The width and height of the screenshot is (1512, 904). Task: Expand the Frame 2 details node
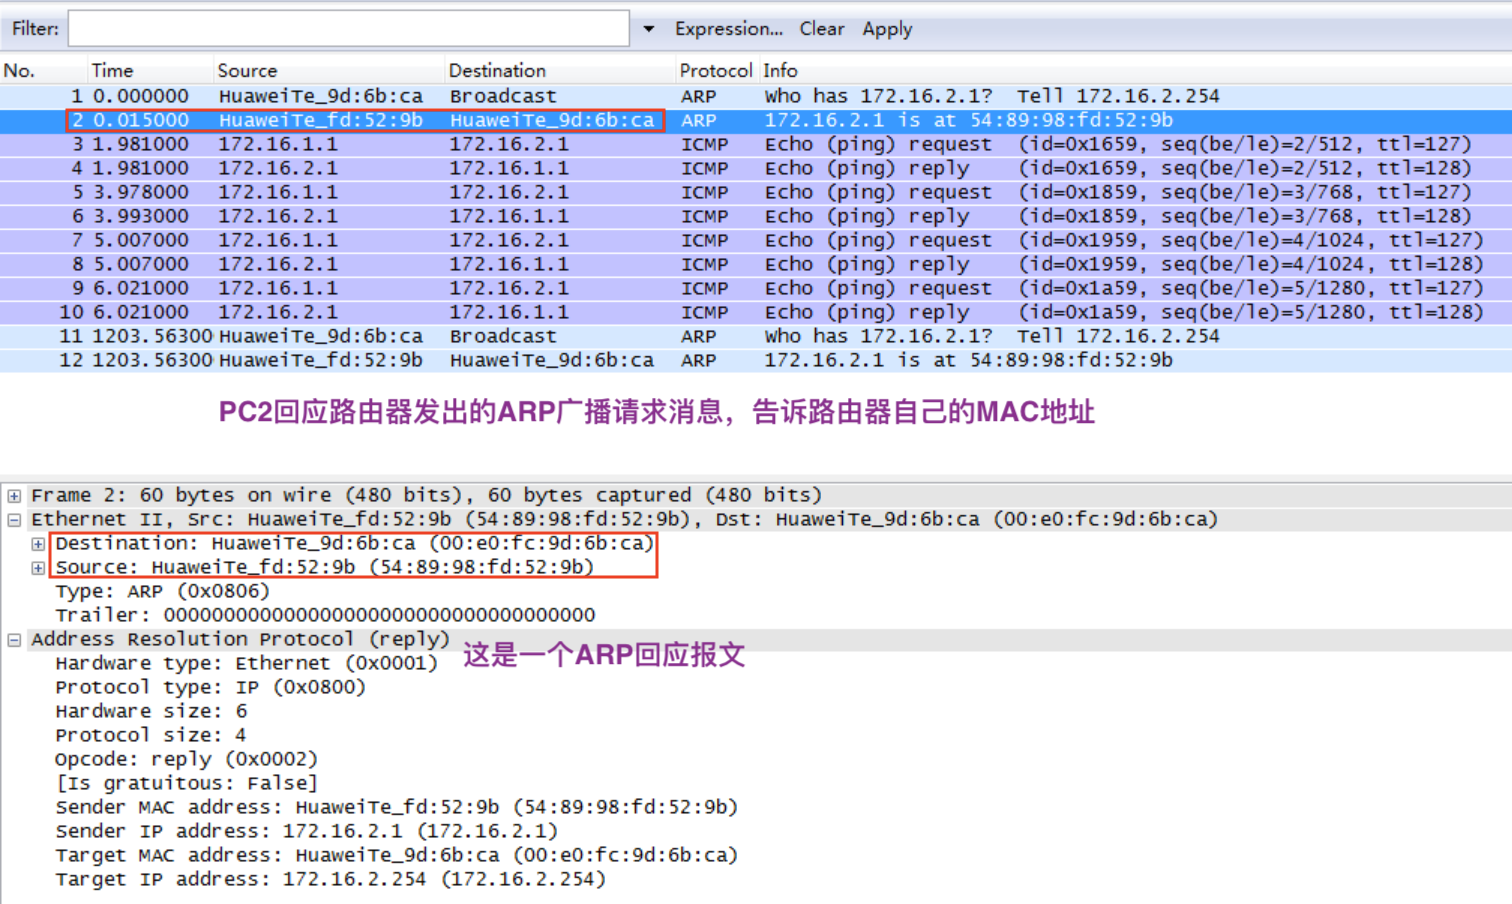14,495
